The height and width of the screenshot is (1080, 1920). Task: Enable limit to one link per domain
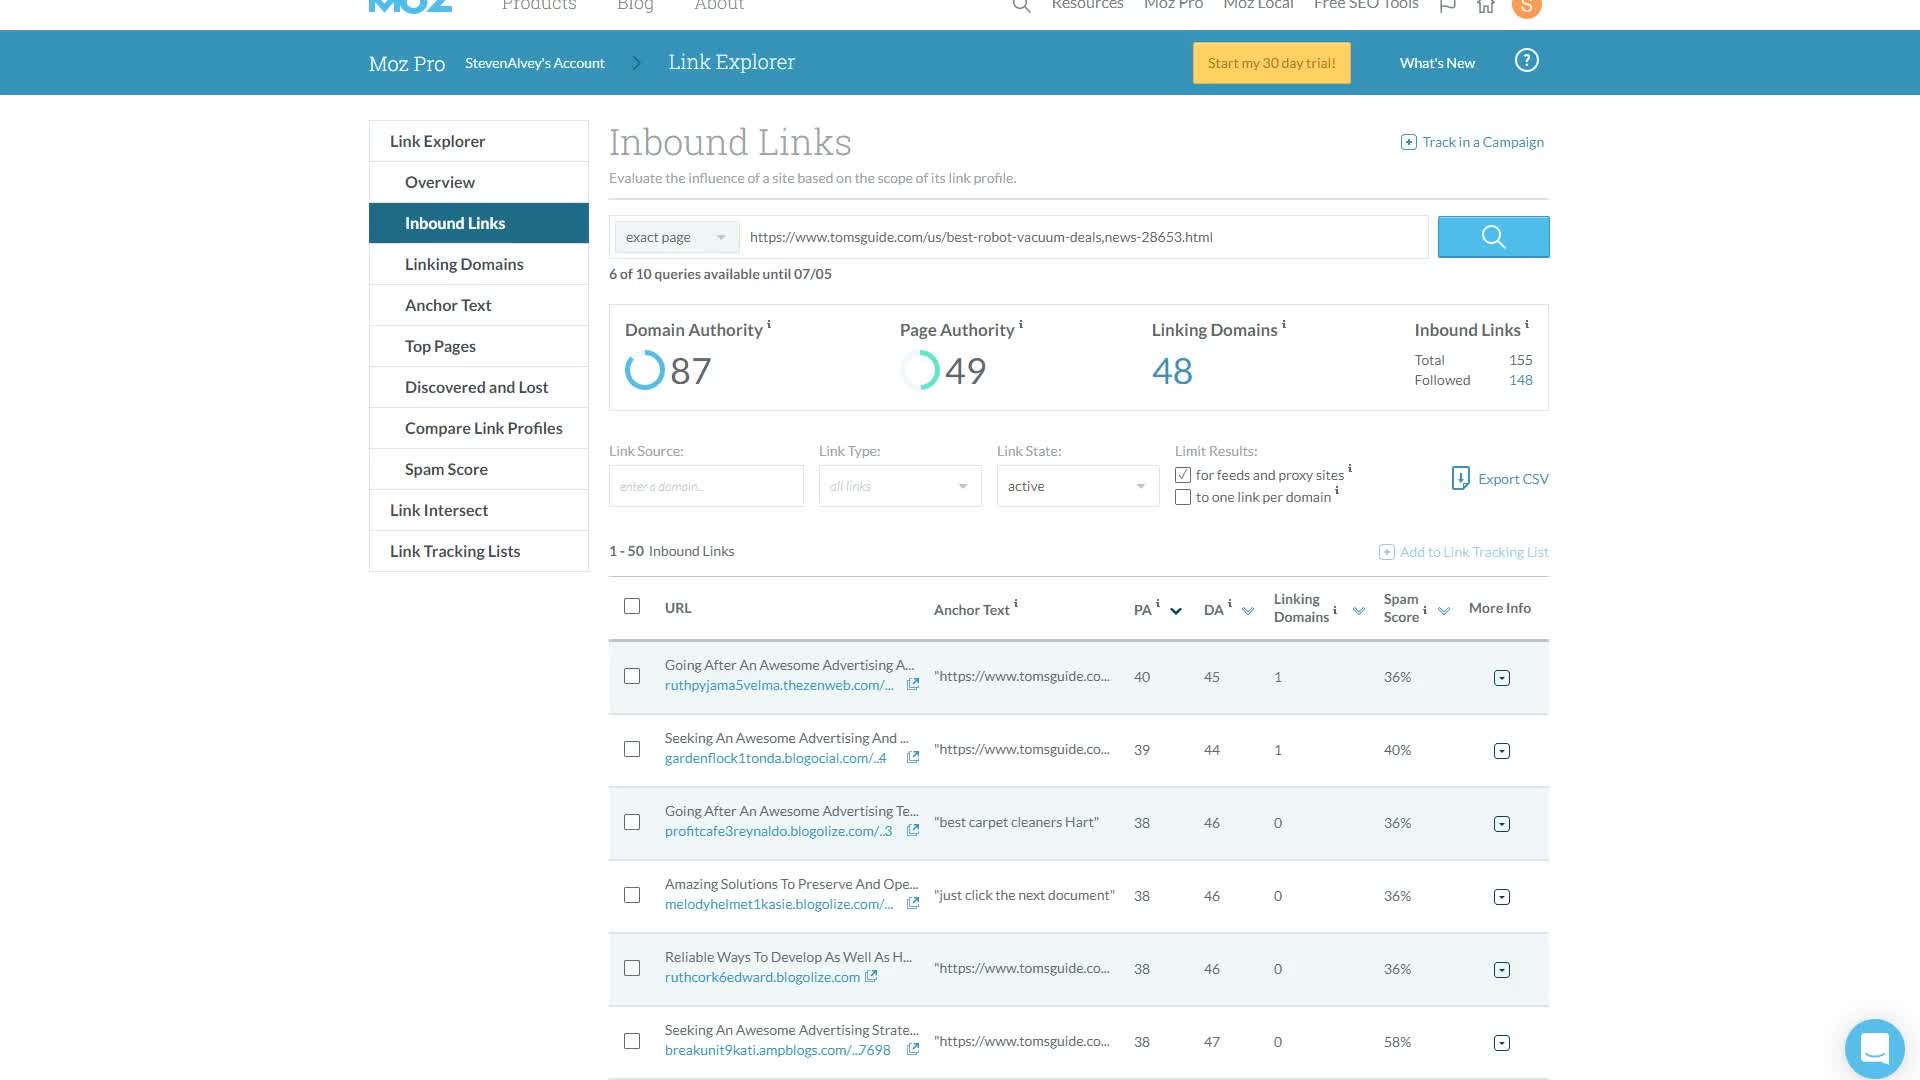click(1183, 497)
